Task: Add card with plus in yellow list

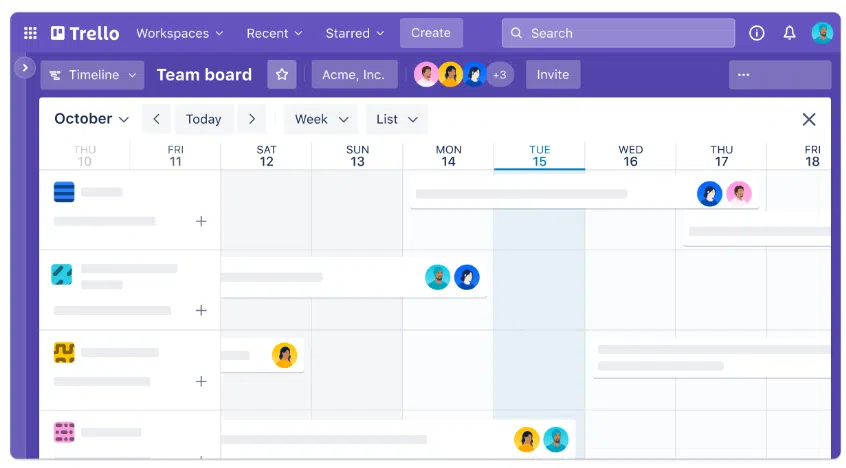Action: pos(201,381)
